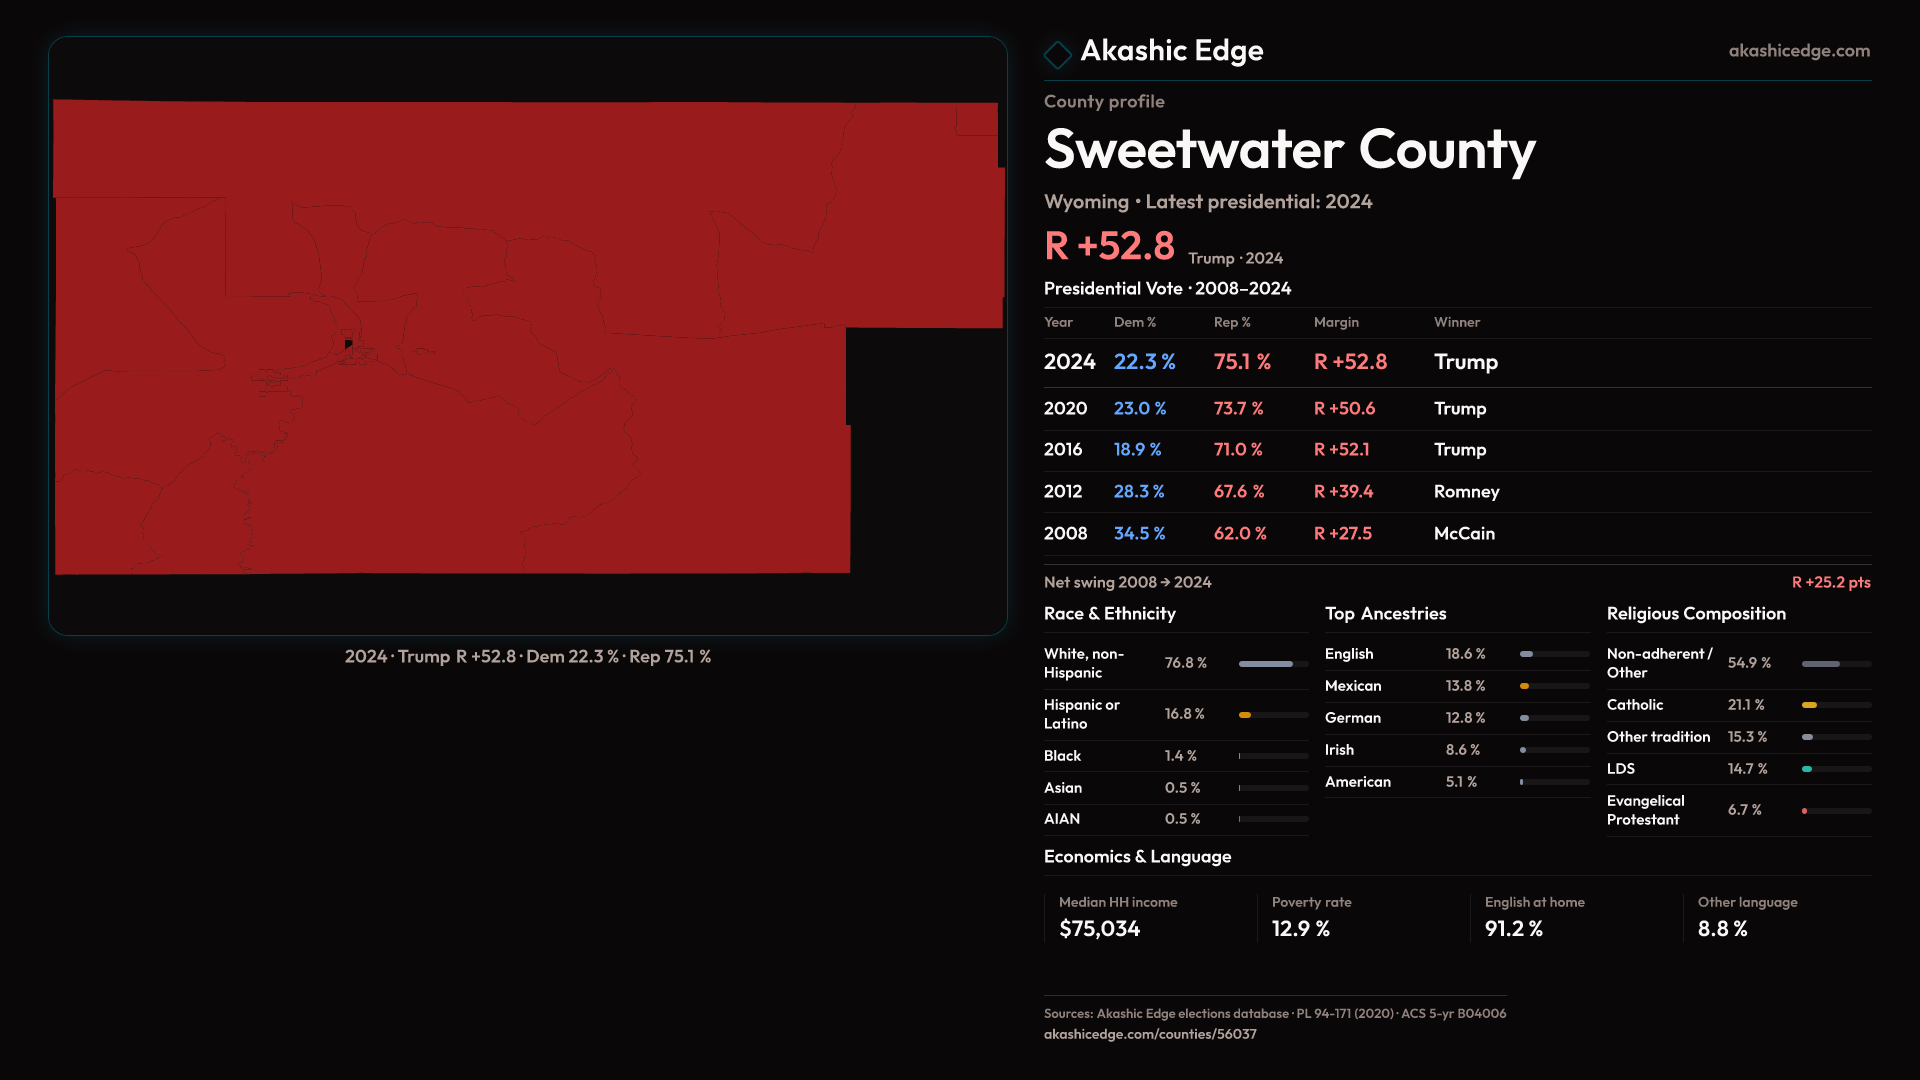Open the akashicedge.com/counties/56037 footer link
The width and height of the screenshot is (1920, 1080).
[x=1150, y=1034]
